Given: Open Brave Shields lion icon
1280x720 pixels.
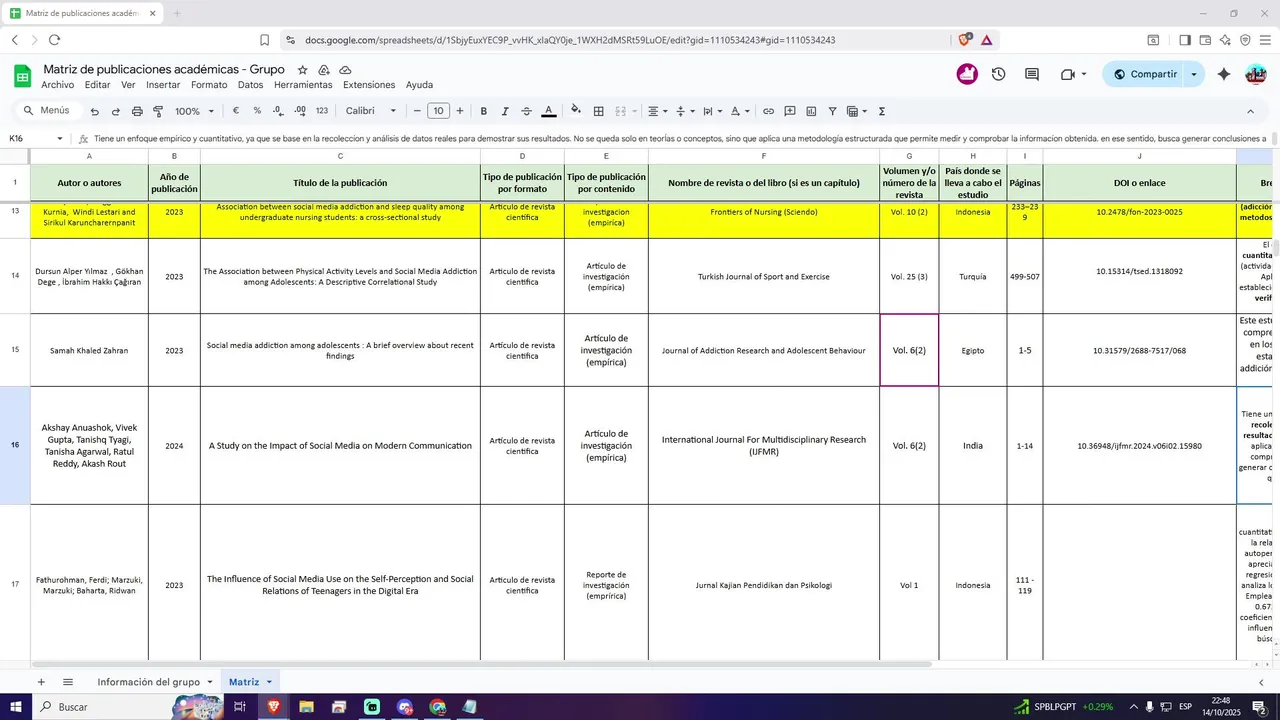Looking at the screenshot, I should [x=965, y=40].
